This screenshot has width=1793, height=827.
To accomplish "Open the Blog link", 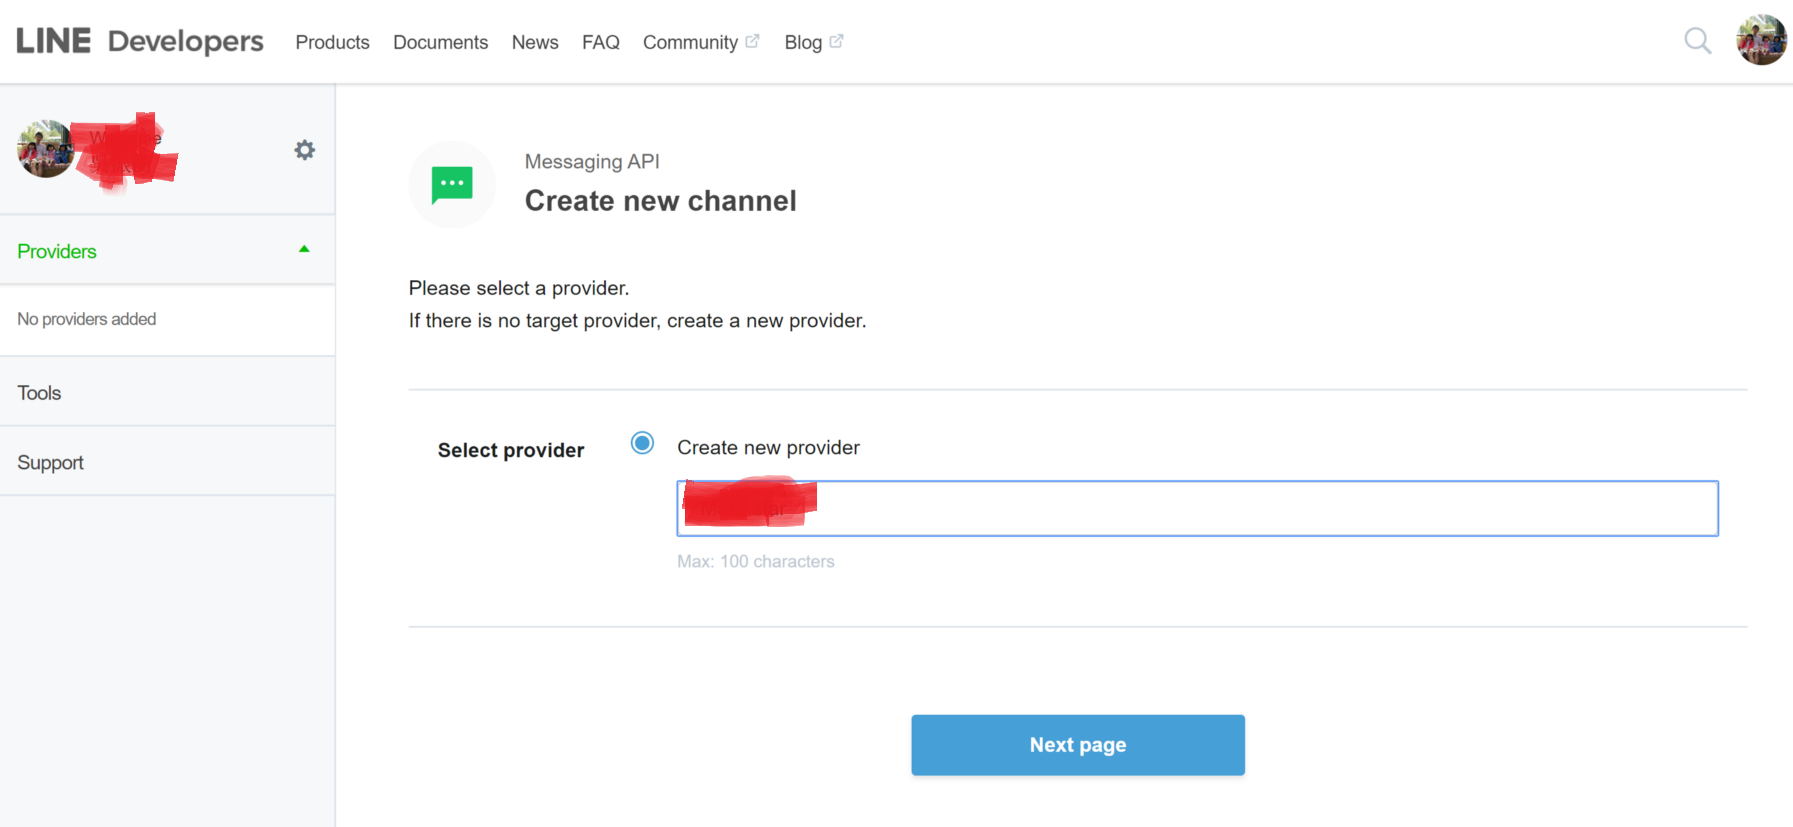I will tap(803, 42).
